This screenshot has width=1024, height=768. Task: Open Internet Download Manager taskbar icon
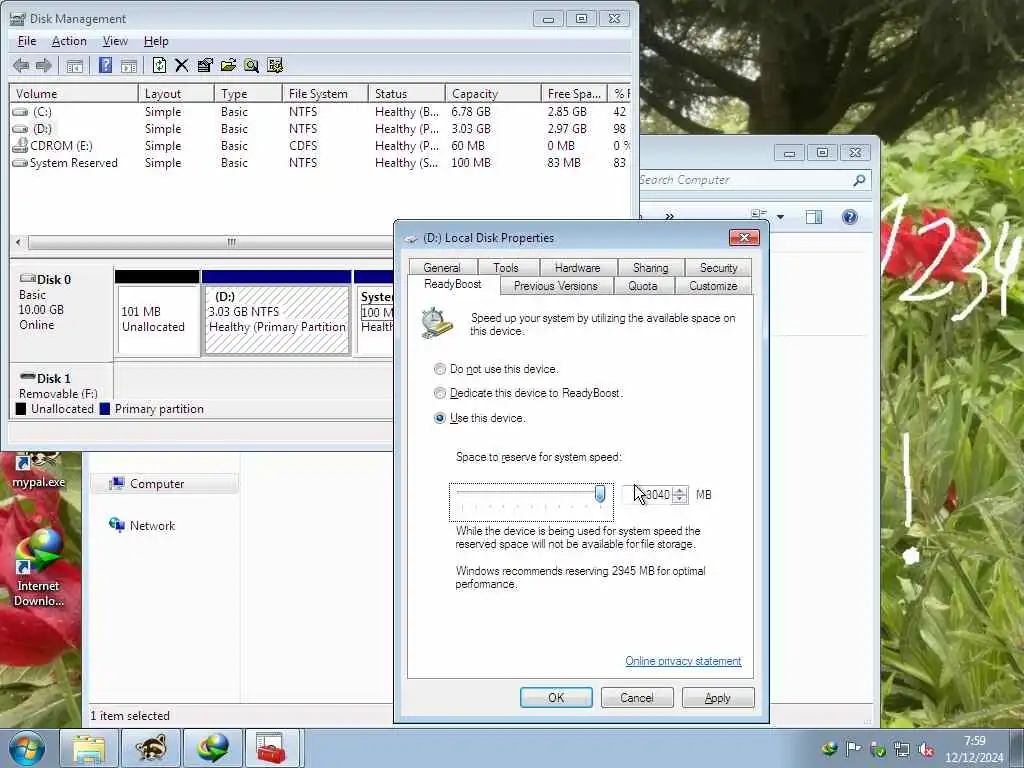pos(213,748)
